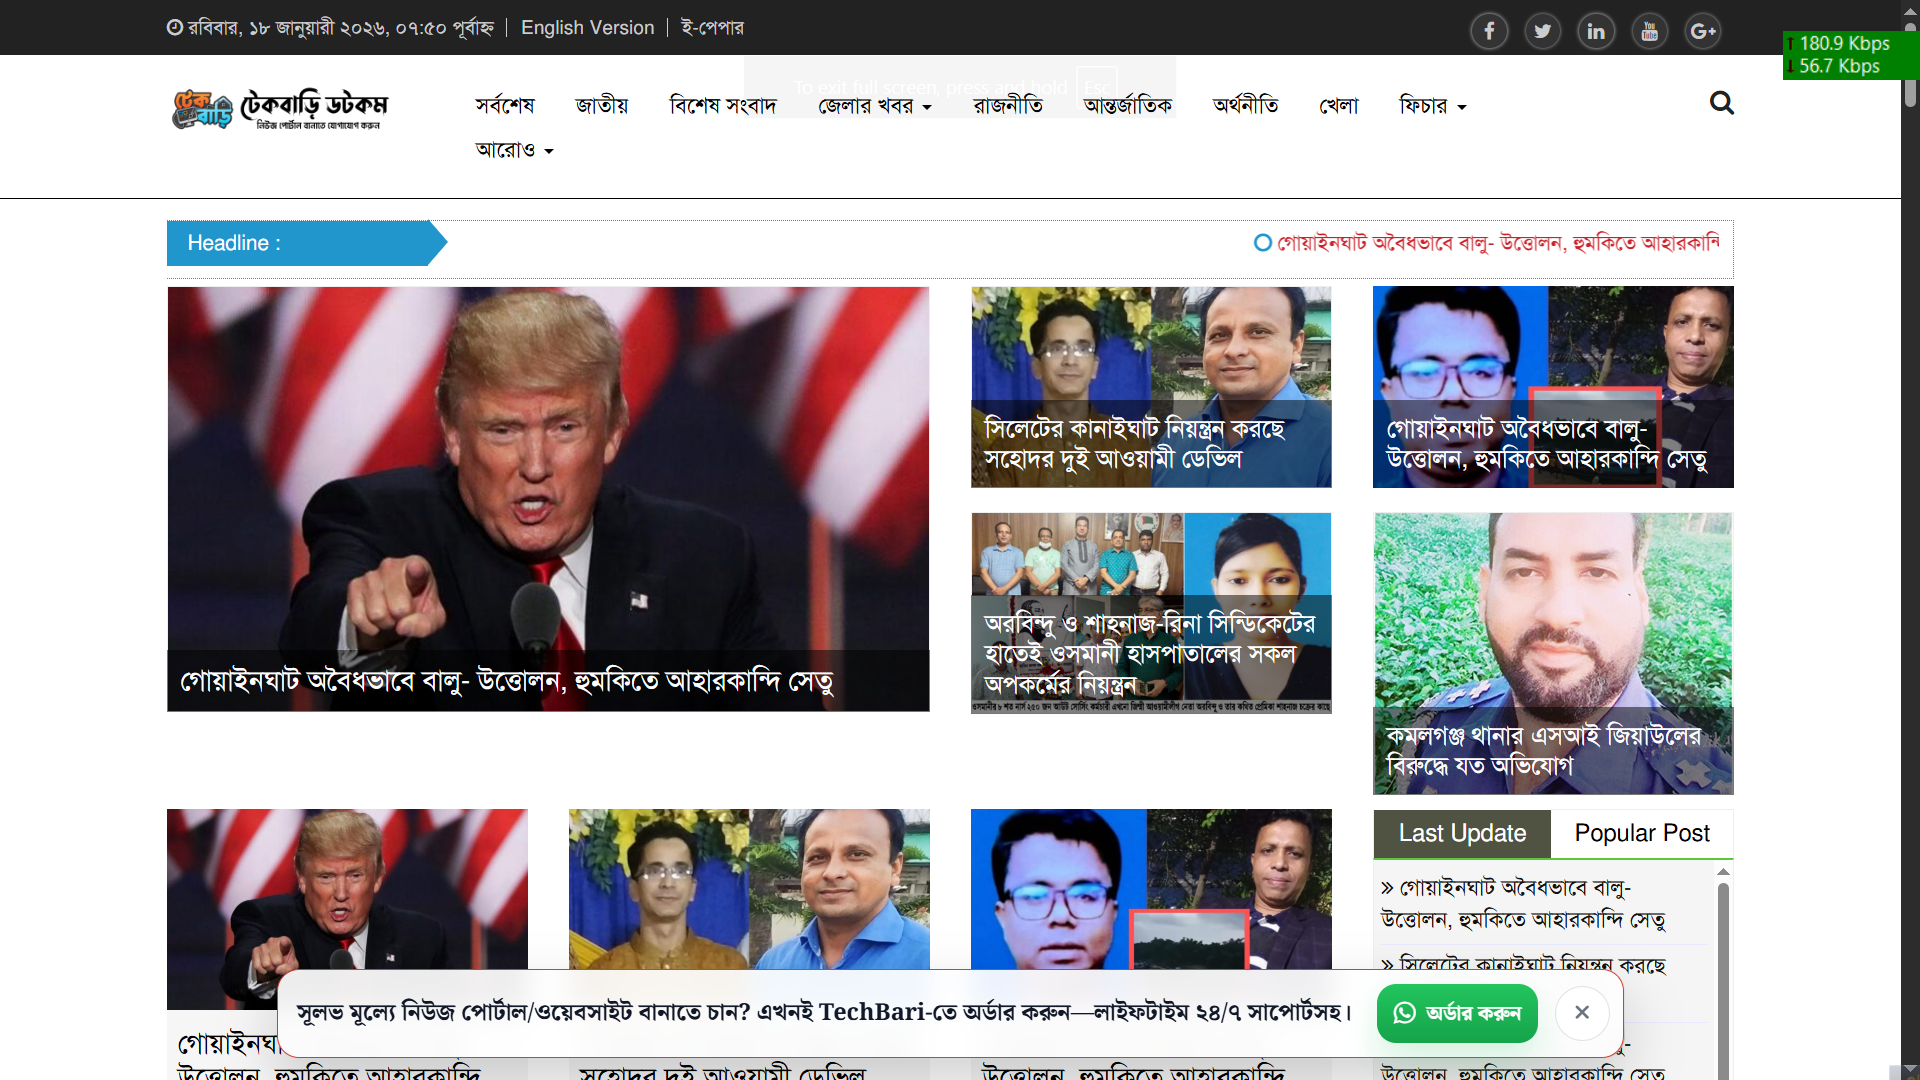Click the search magnifier icon
Screen dimensions: 1920x1080
[x=1721, y=103]
